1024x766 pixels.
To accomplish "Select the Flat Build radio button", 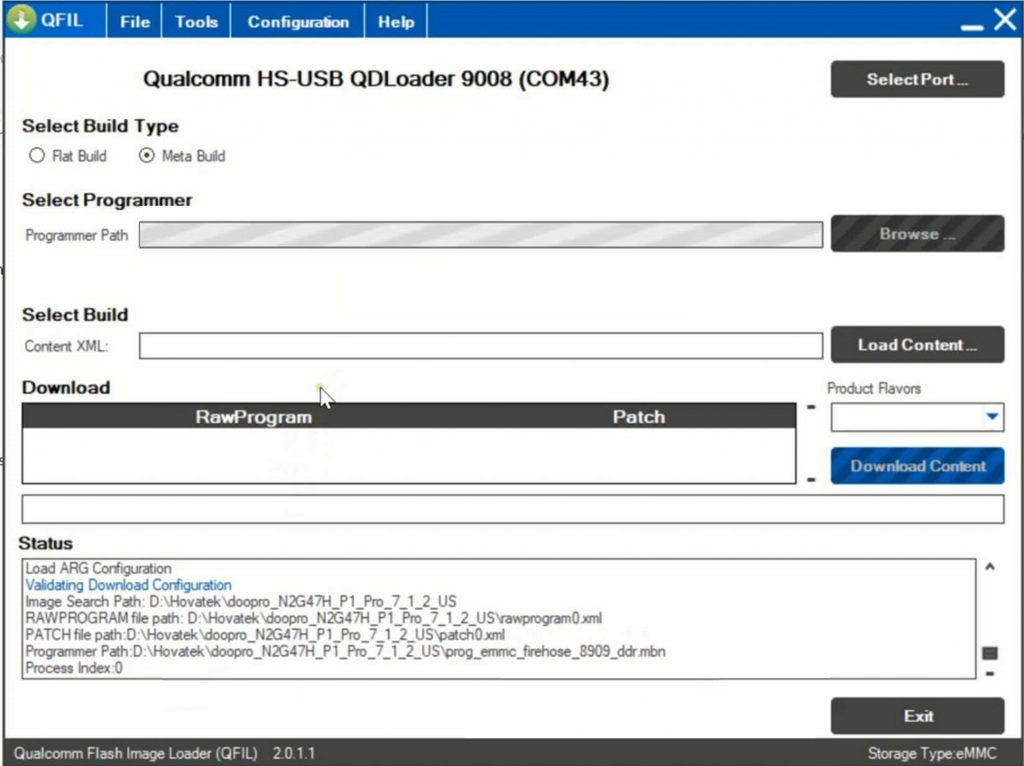I will pos(37,156).
